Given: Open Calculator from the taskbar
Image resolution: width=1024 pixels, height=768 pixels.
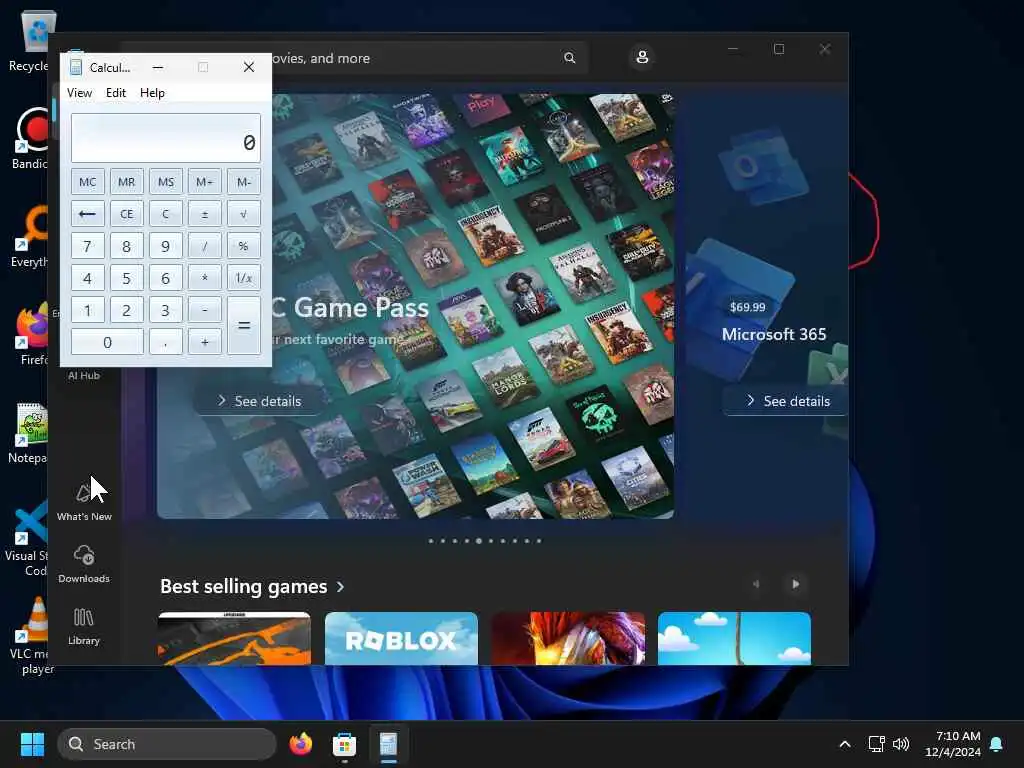Looking at the screenshot, I should [388, 744].
